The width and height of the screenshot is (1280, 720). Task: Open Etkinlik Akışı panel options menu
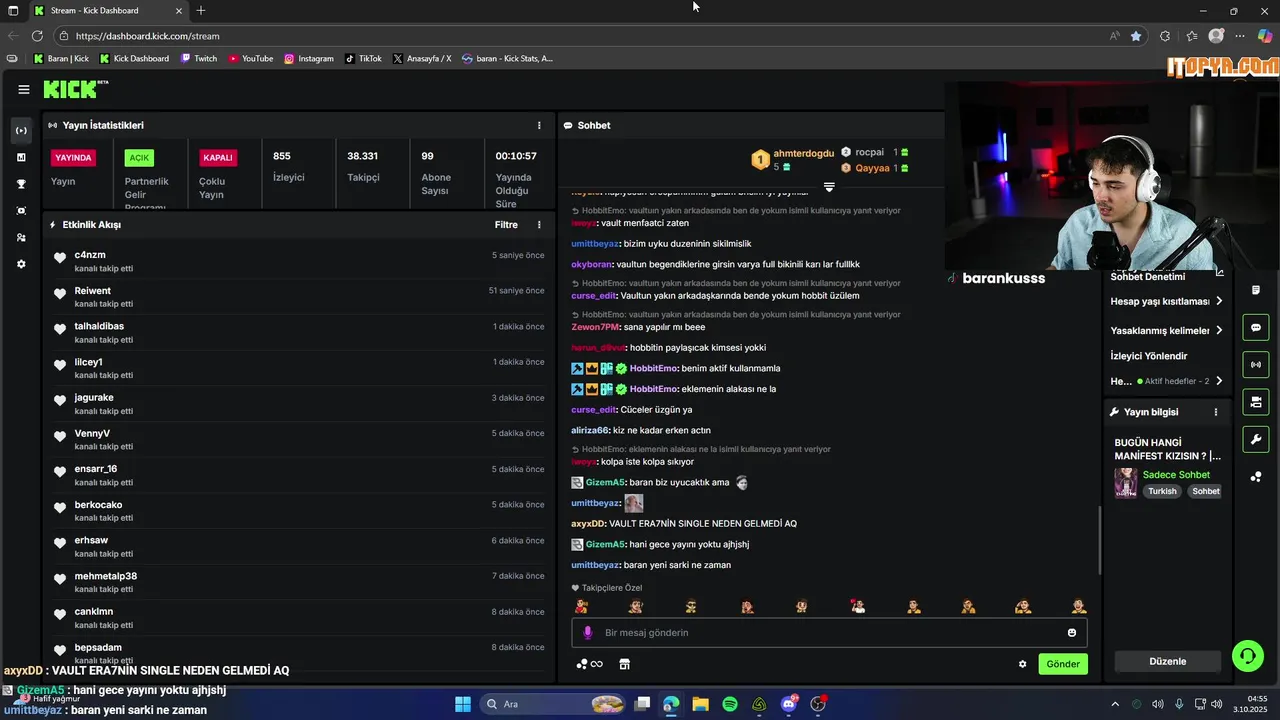pyautogui.click(x=539, y=225)
